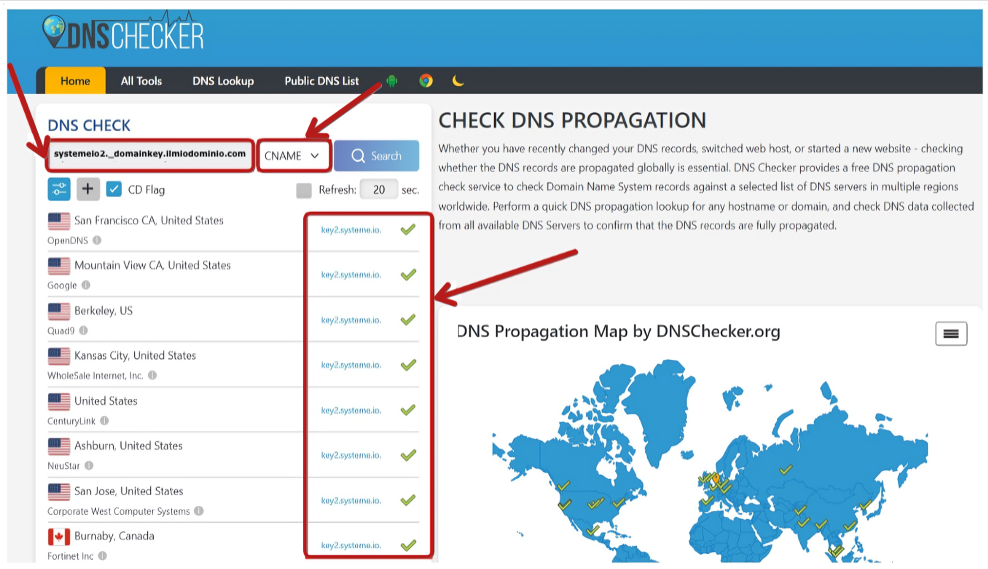Show info icon next to Quad9
The height and width of the screenshot is (569, 988).
pyautogui.click(x=83, y=330)
